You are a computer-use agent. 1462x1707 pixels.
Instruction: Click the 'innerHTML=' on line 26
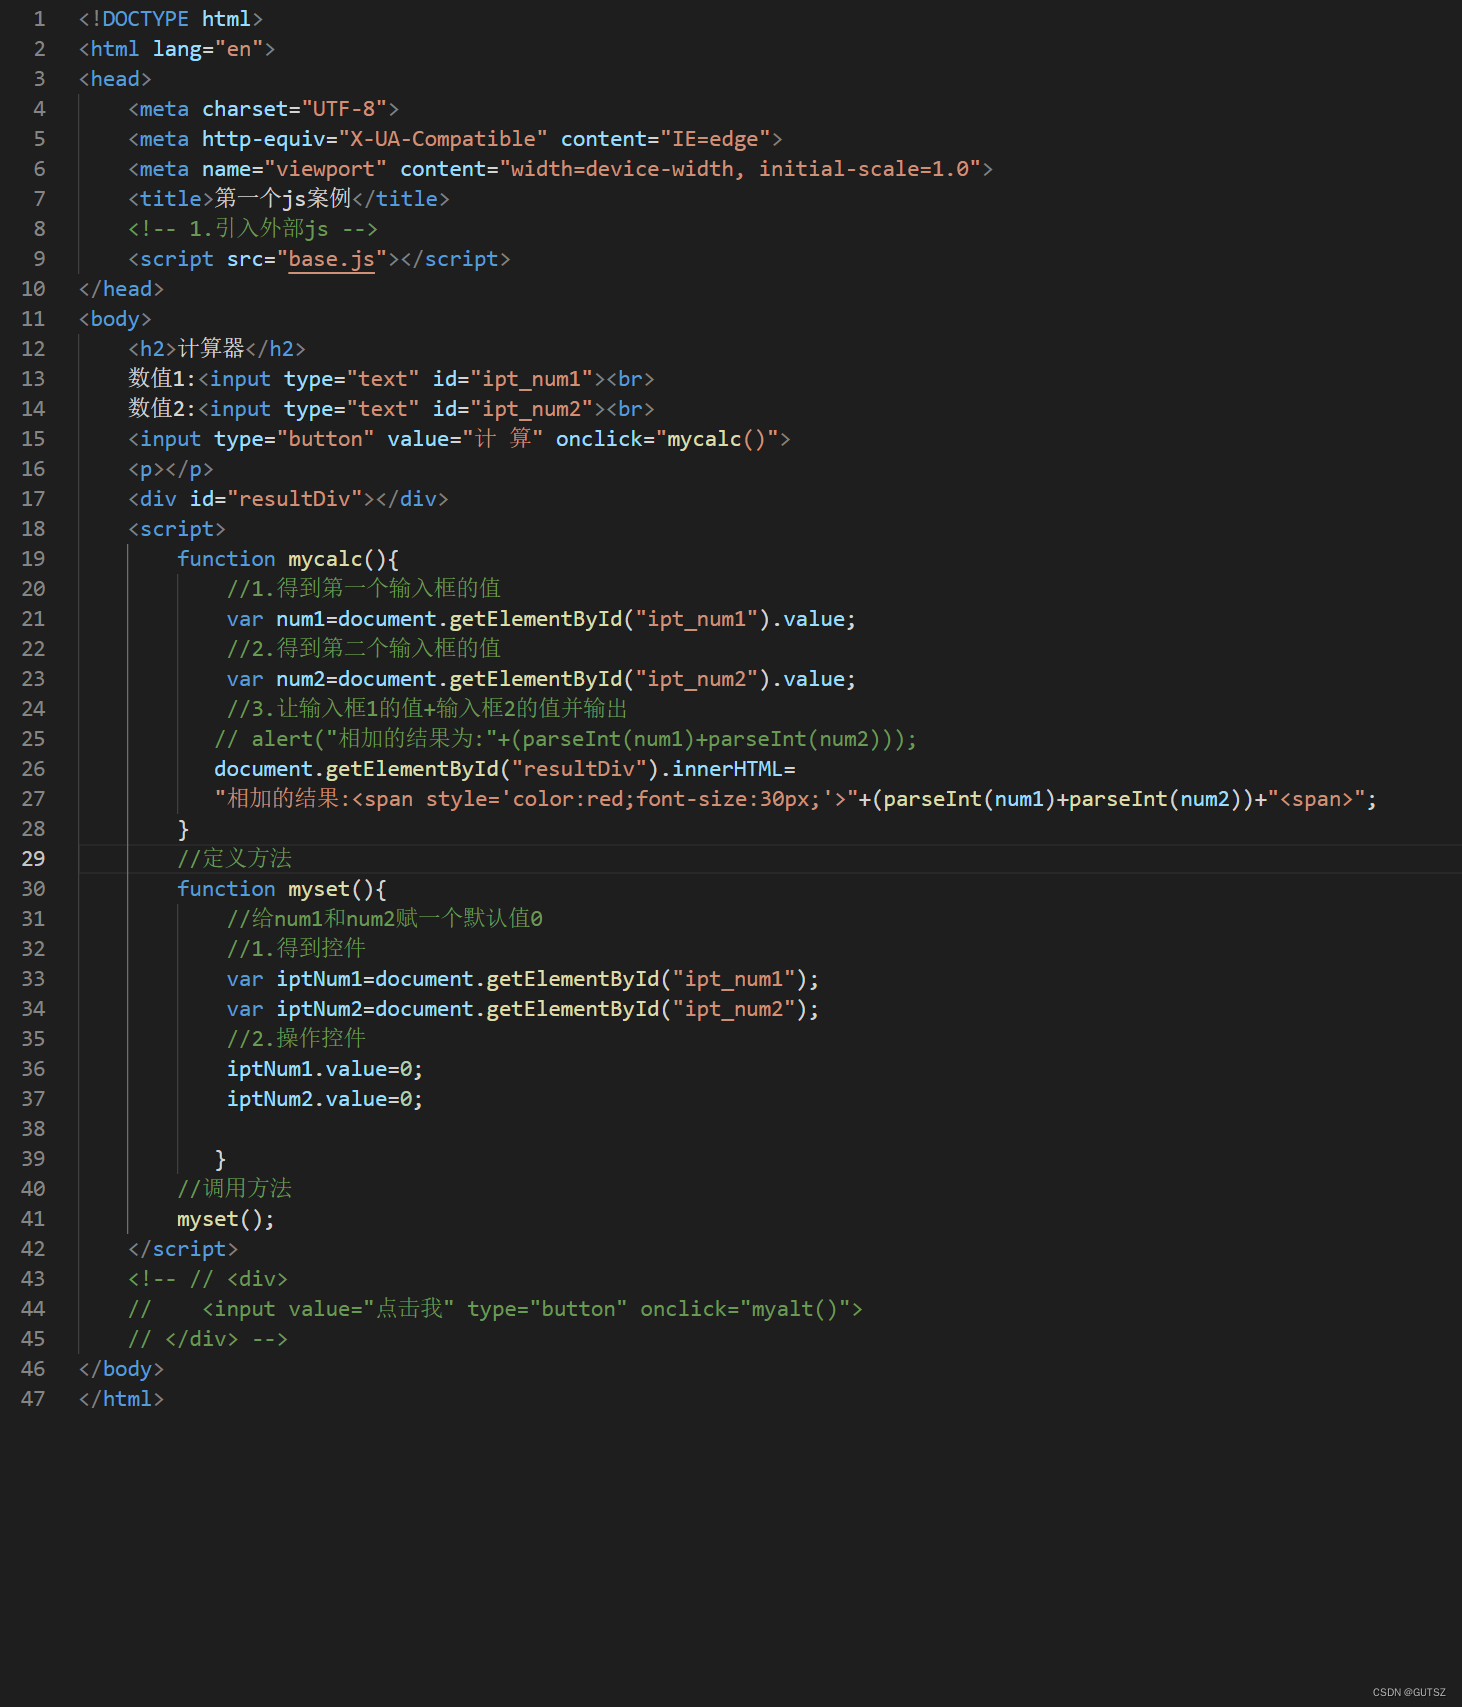click(x=734, y=769)
